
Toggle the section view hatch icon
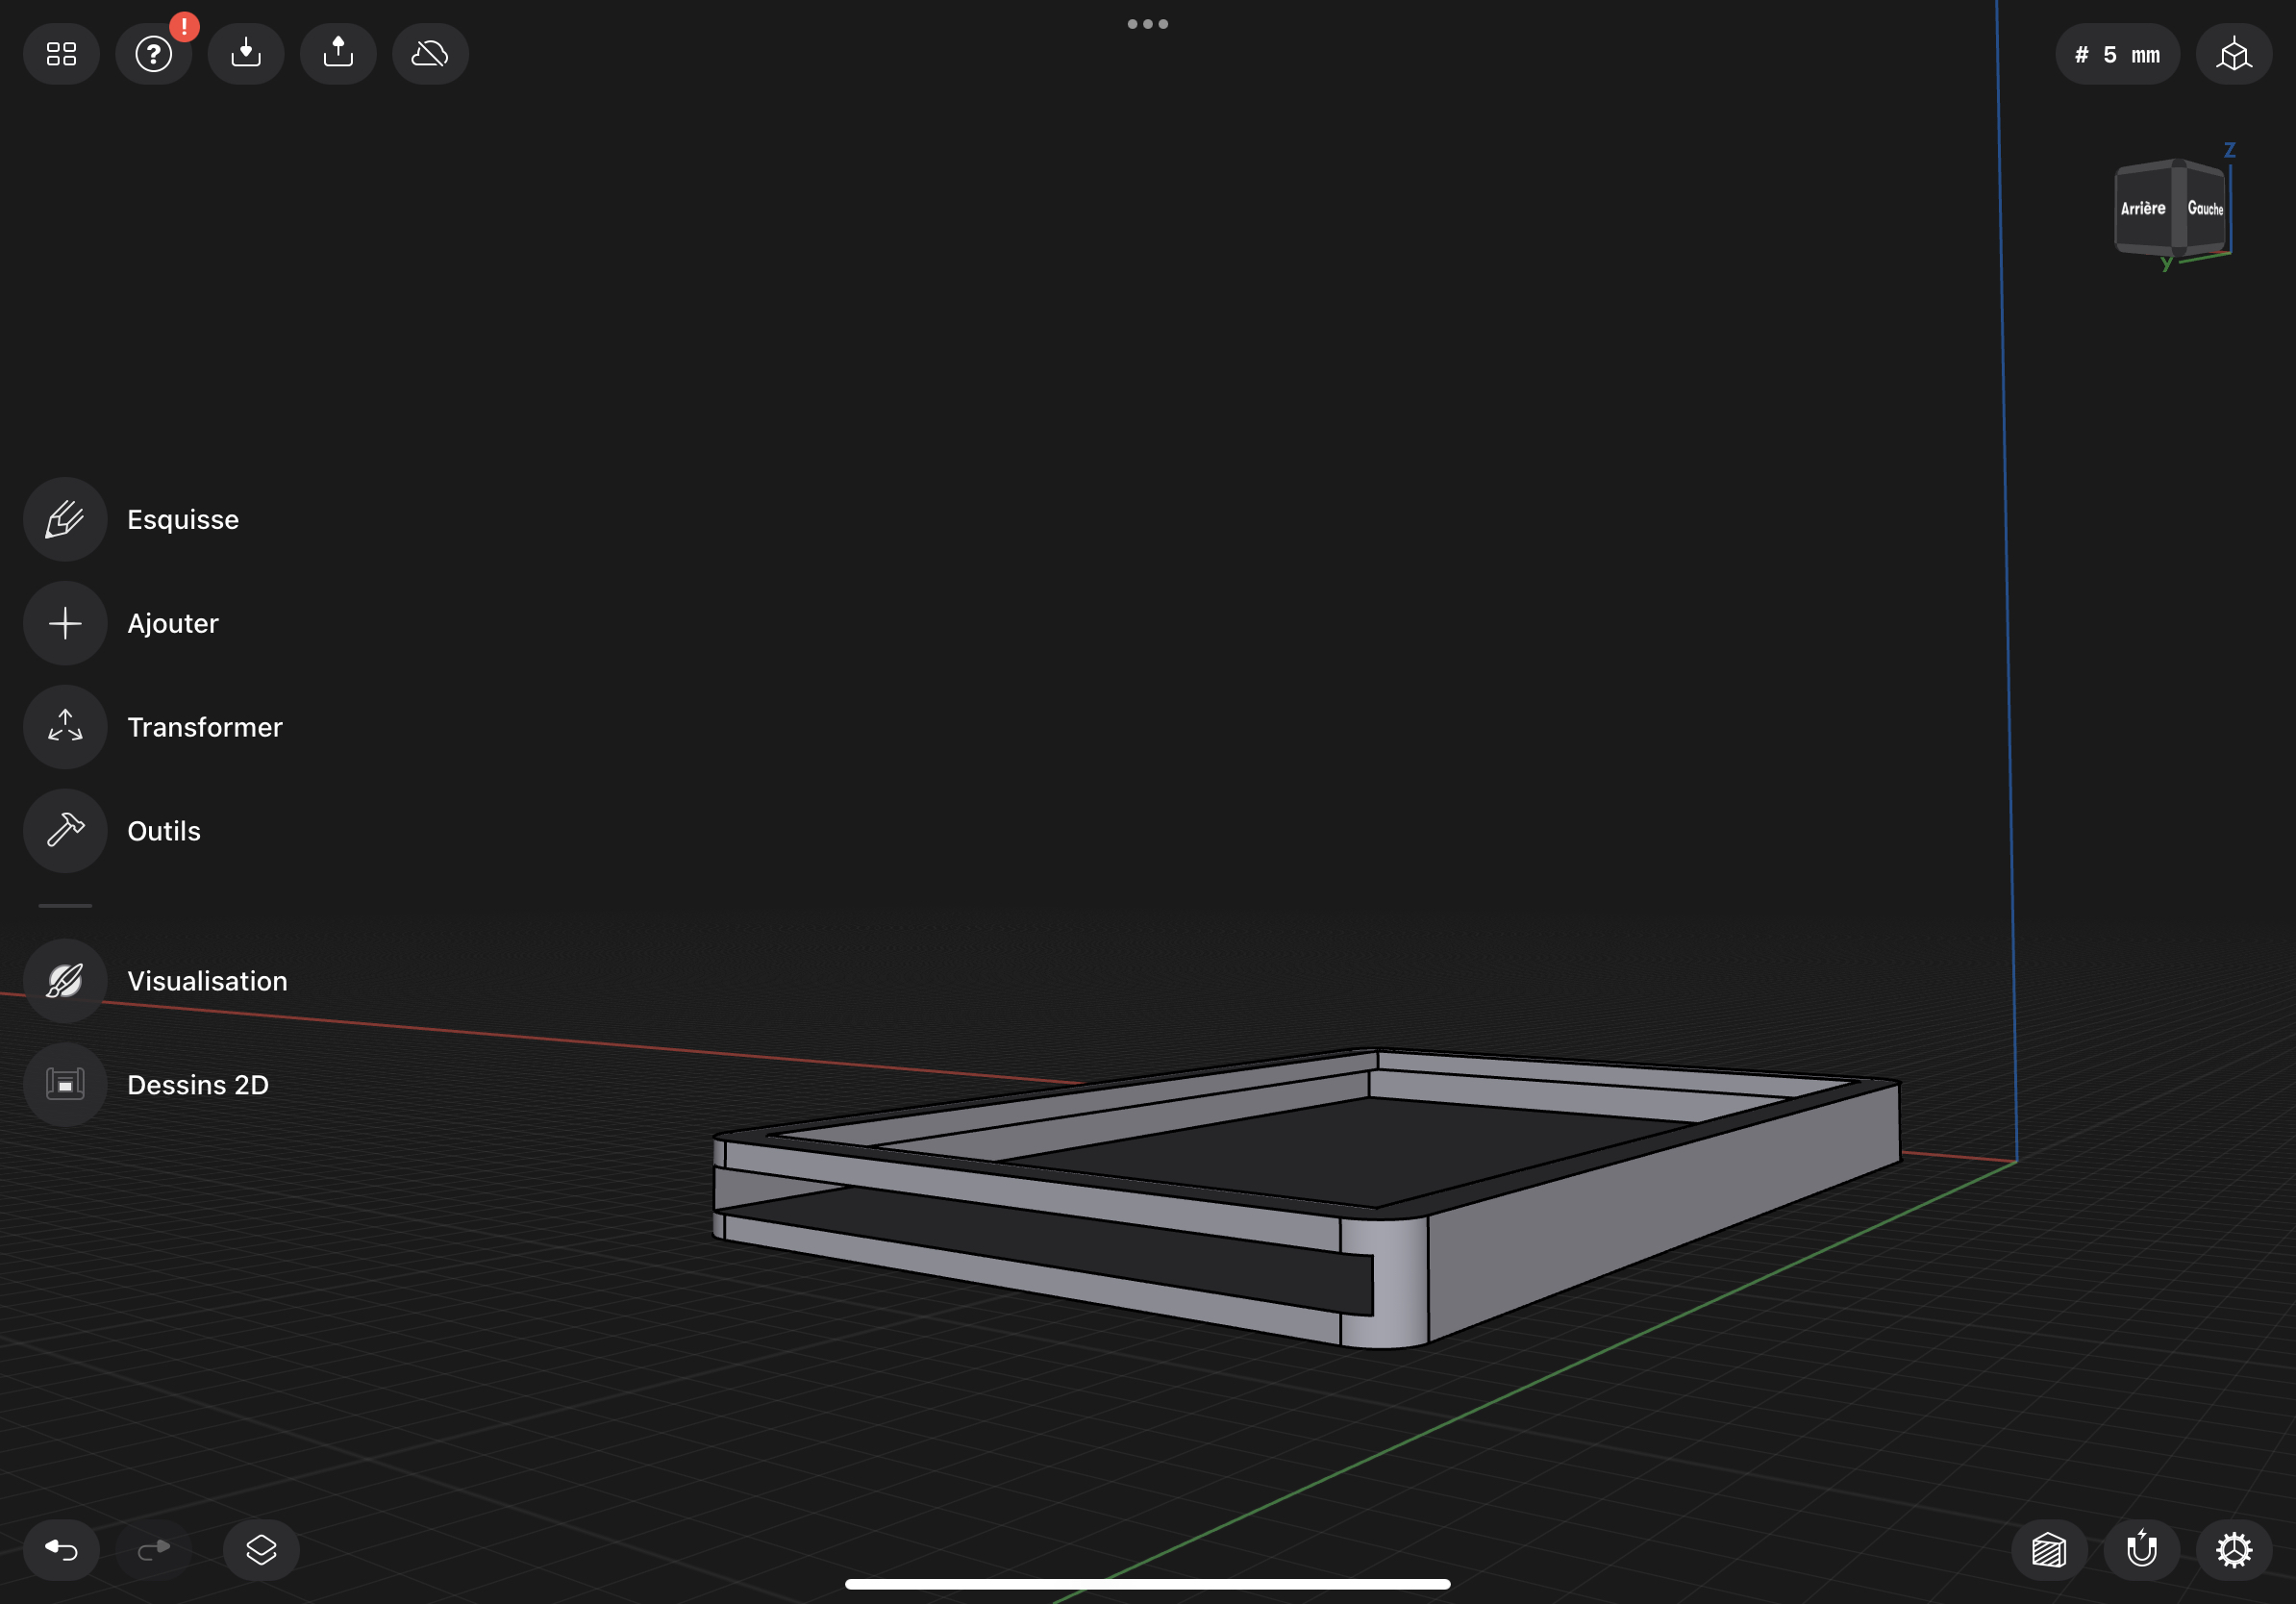click(2049, 1550)
